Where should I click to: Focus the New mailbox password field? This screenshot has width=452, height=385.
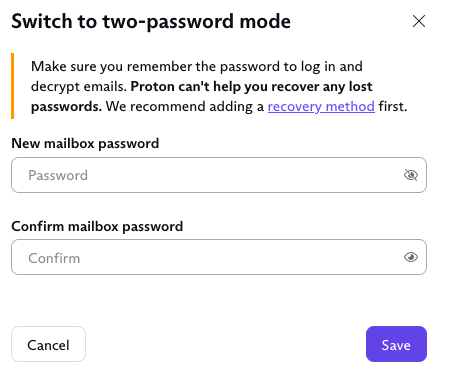click(219, 175)
